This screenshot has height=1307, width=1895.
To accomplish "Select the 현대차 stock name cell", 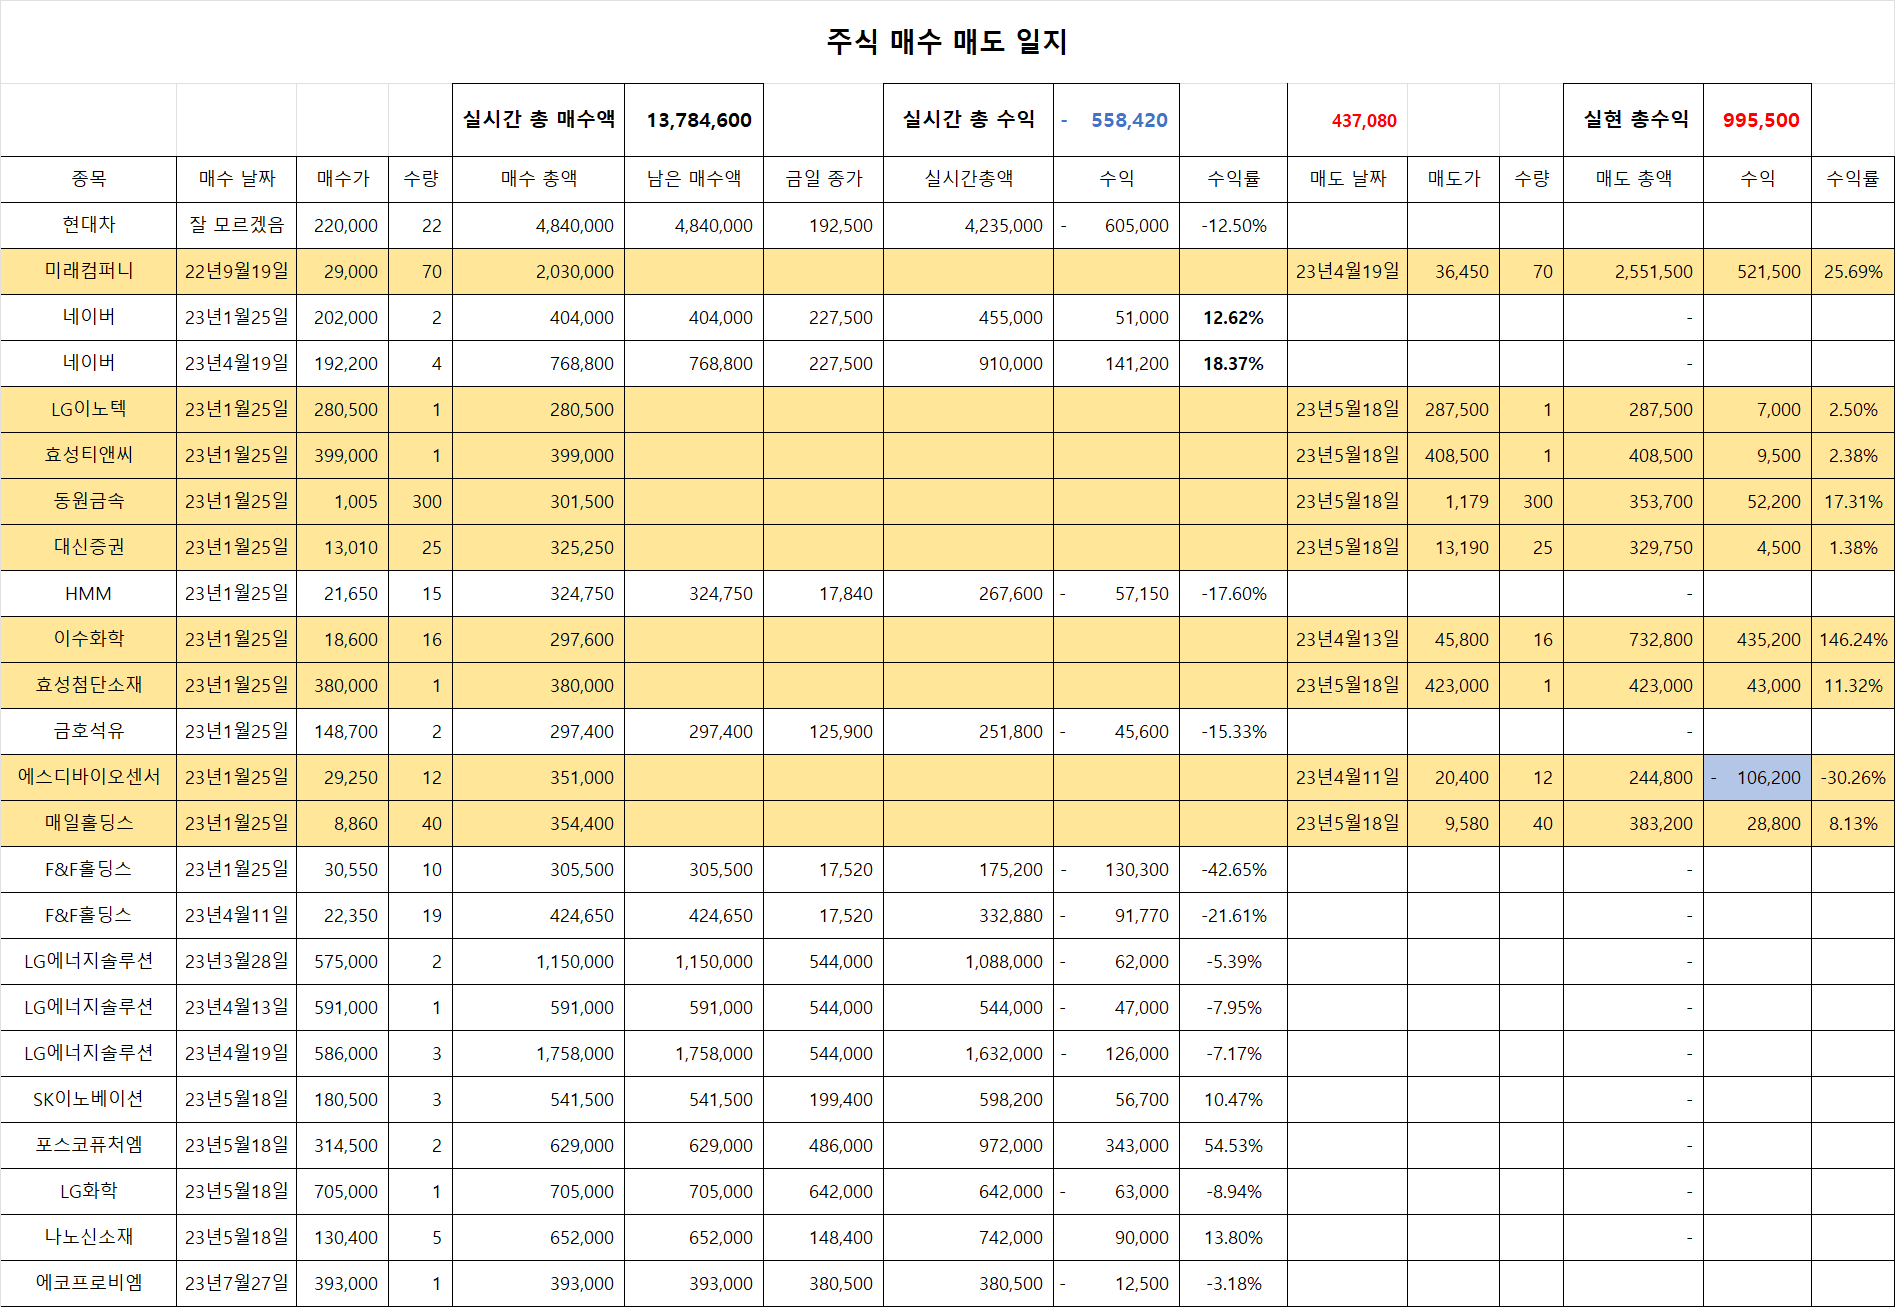I will [88, 225].
